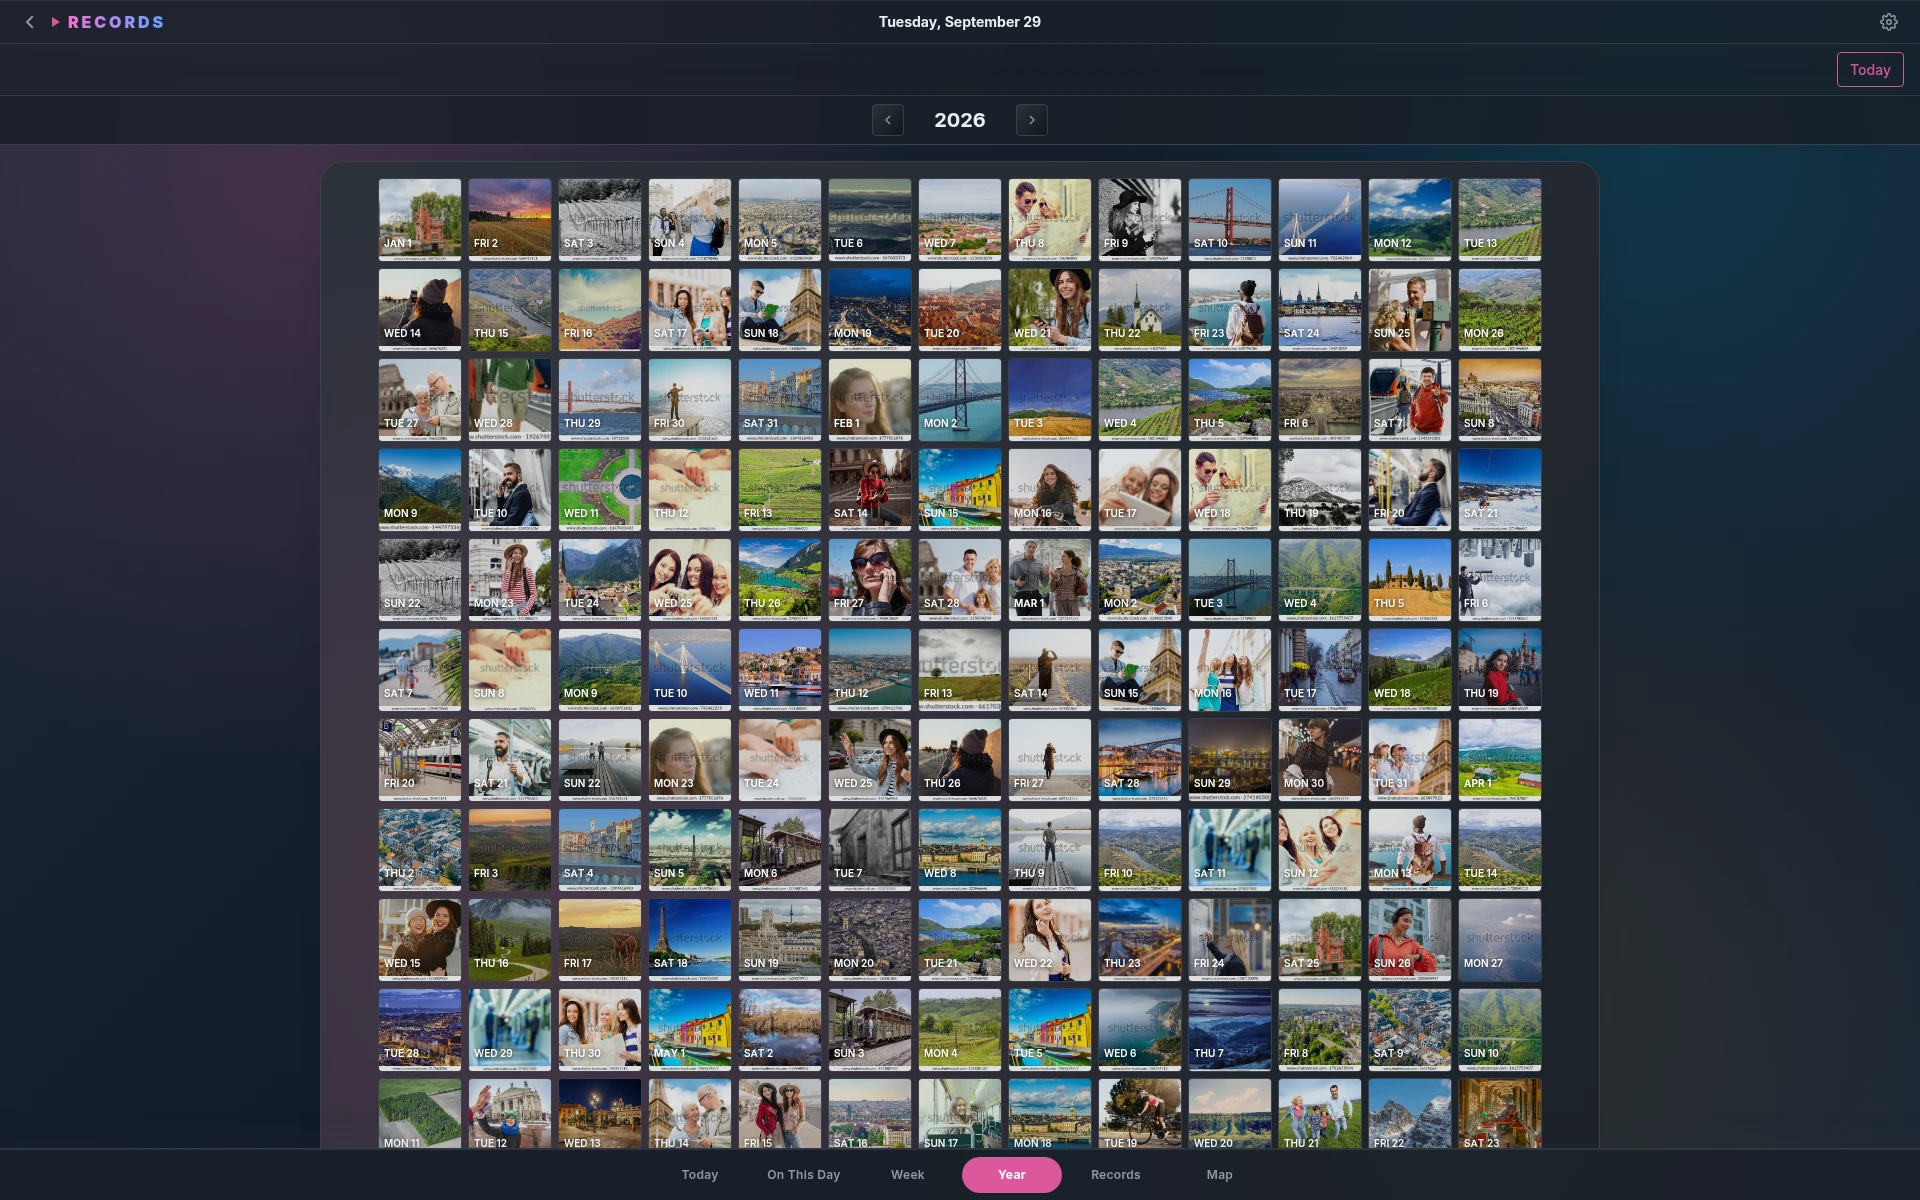Image resolution: width=1920 pixels, height=1200 pixels.
Task: Open the WED 21 thumbnail
Action: [1050, 310]
